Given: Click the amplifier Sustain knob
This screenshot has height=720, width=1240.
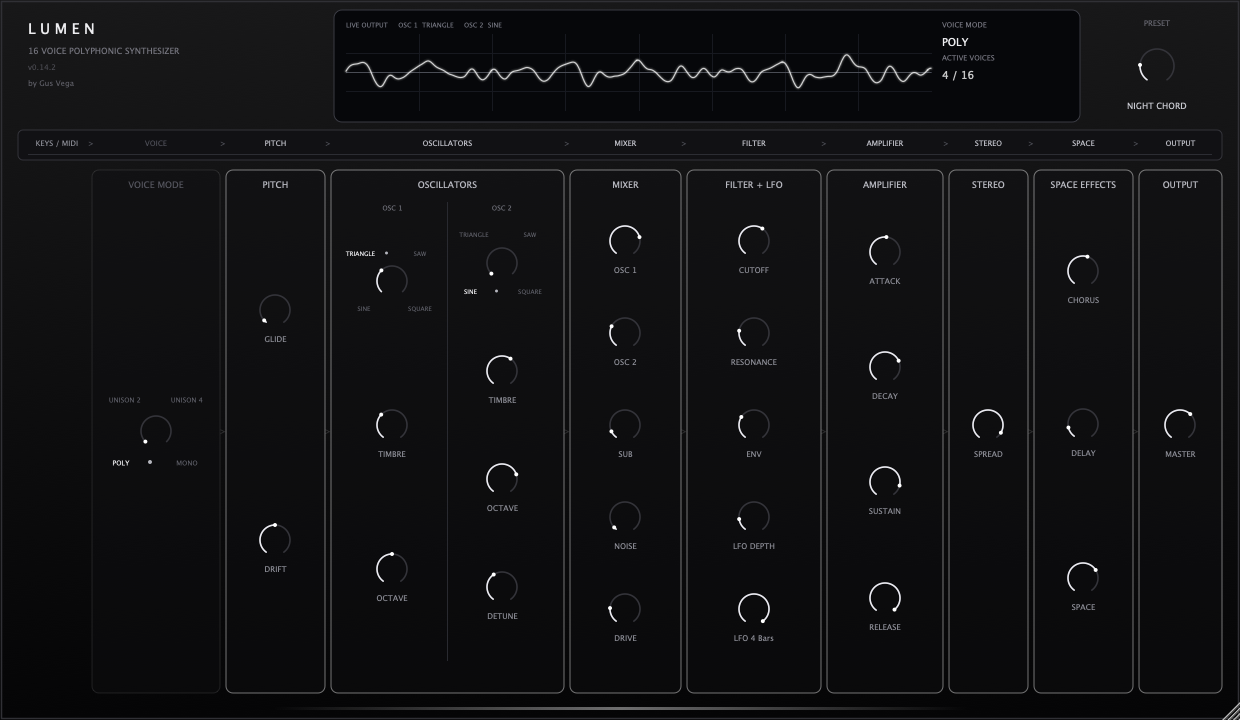Looking at the screenshot, I should click(885, 482).
